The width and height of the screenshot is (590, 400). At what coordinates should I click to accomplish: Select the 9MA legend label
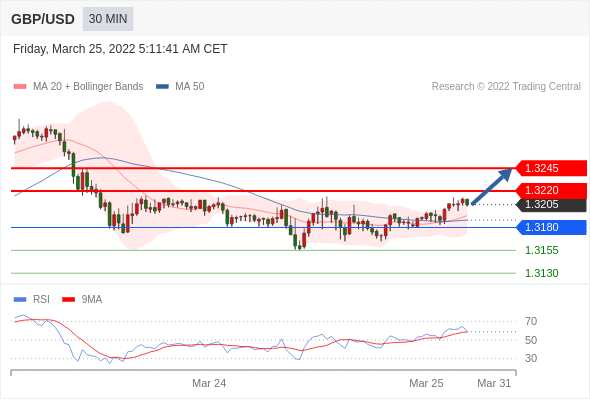(92, 300)
